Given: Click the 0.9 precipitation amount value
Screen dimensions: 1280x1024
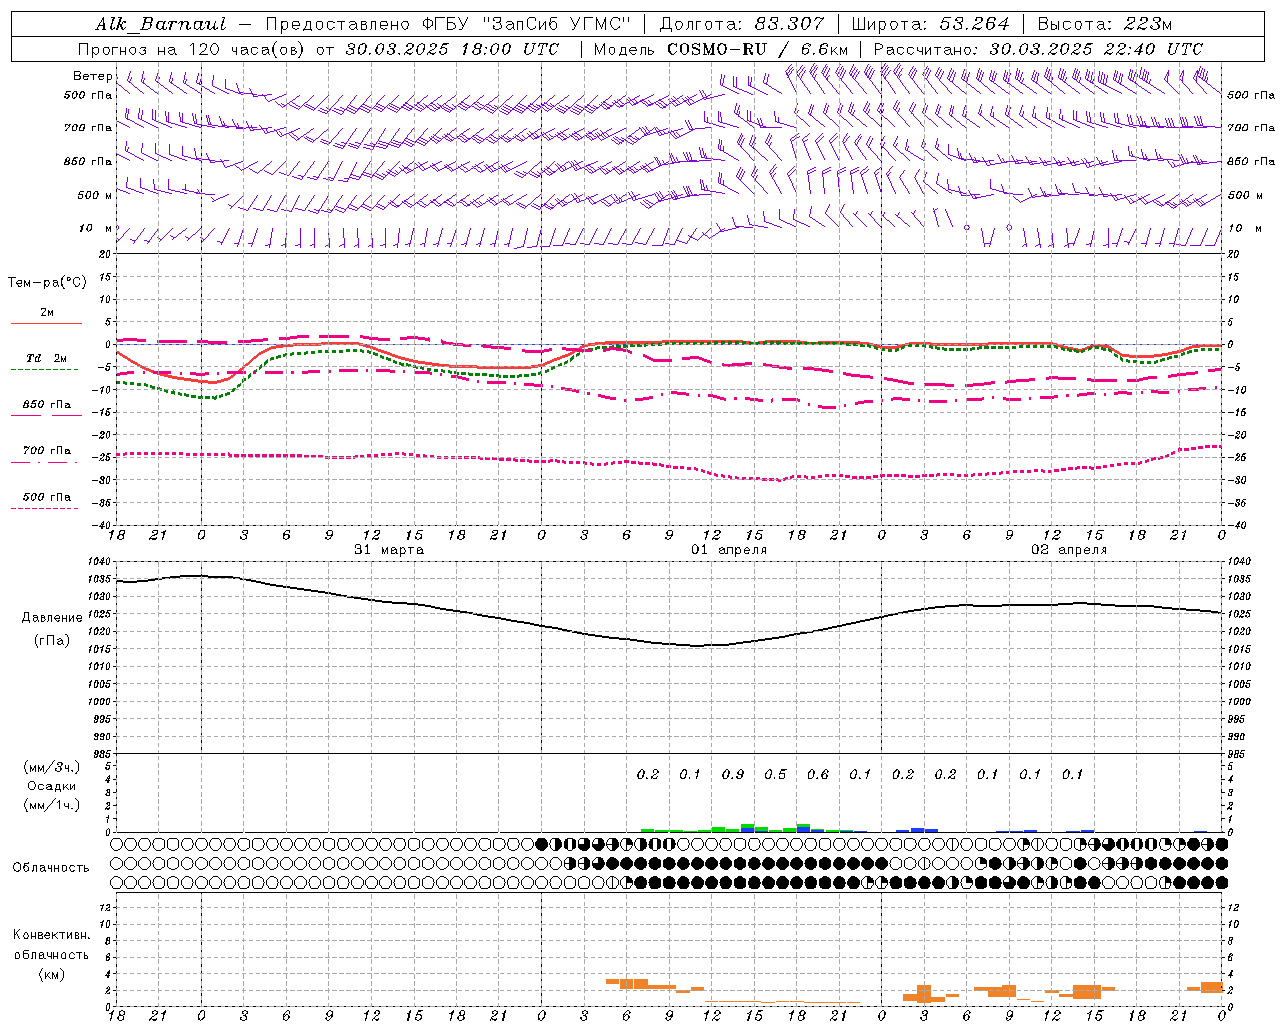Looking at the screenshot, I should 733,774.
